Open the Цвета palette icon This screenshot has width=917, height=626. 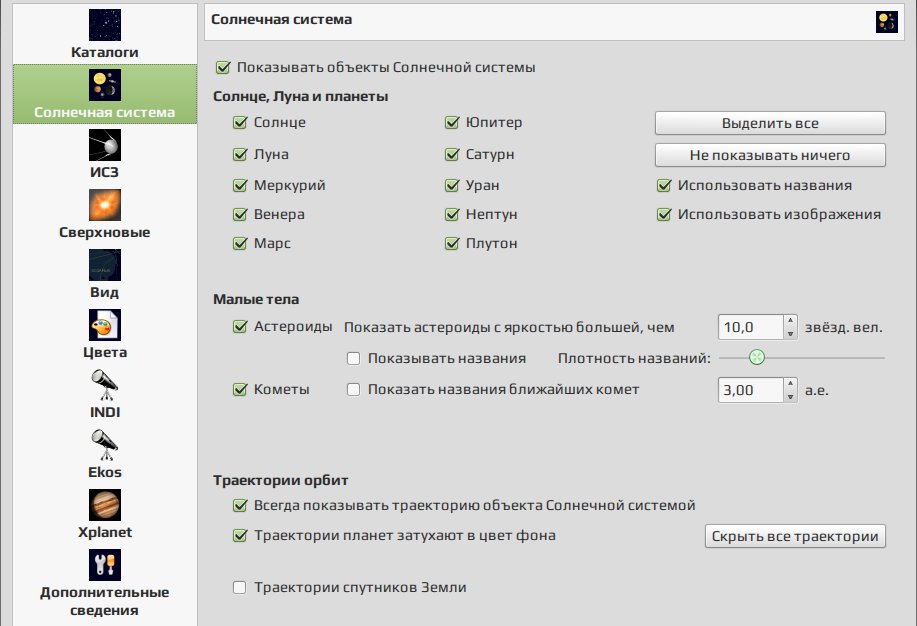(105, 325)
